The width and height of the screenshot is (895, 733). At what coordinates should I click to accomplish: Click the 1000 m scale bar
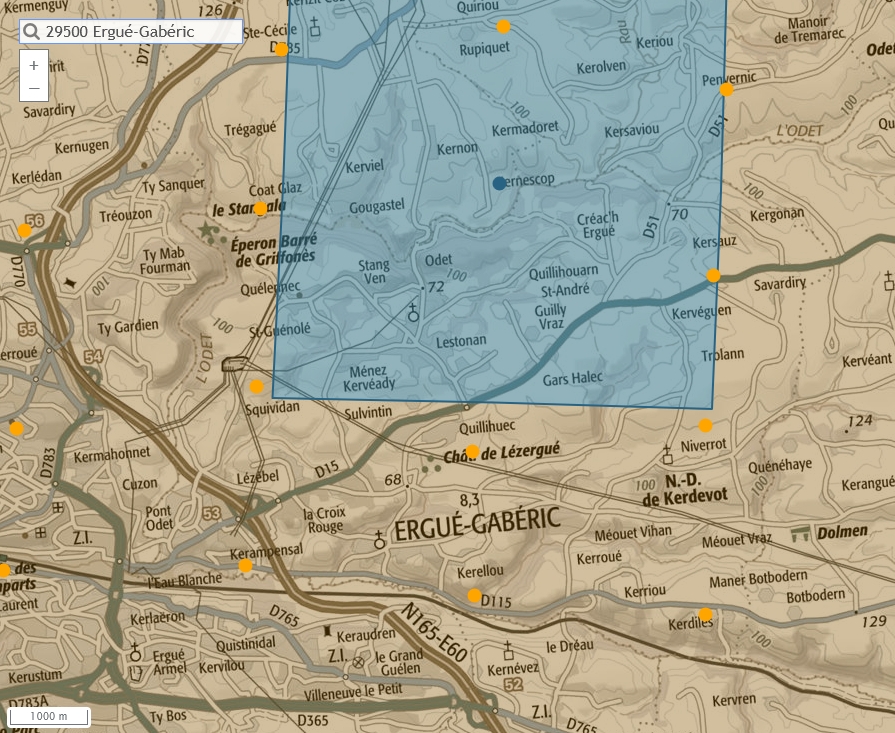tap(49, 716)
